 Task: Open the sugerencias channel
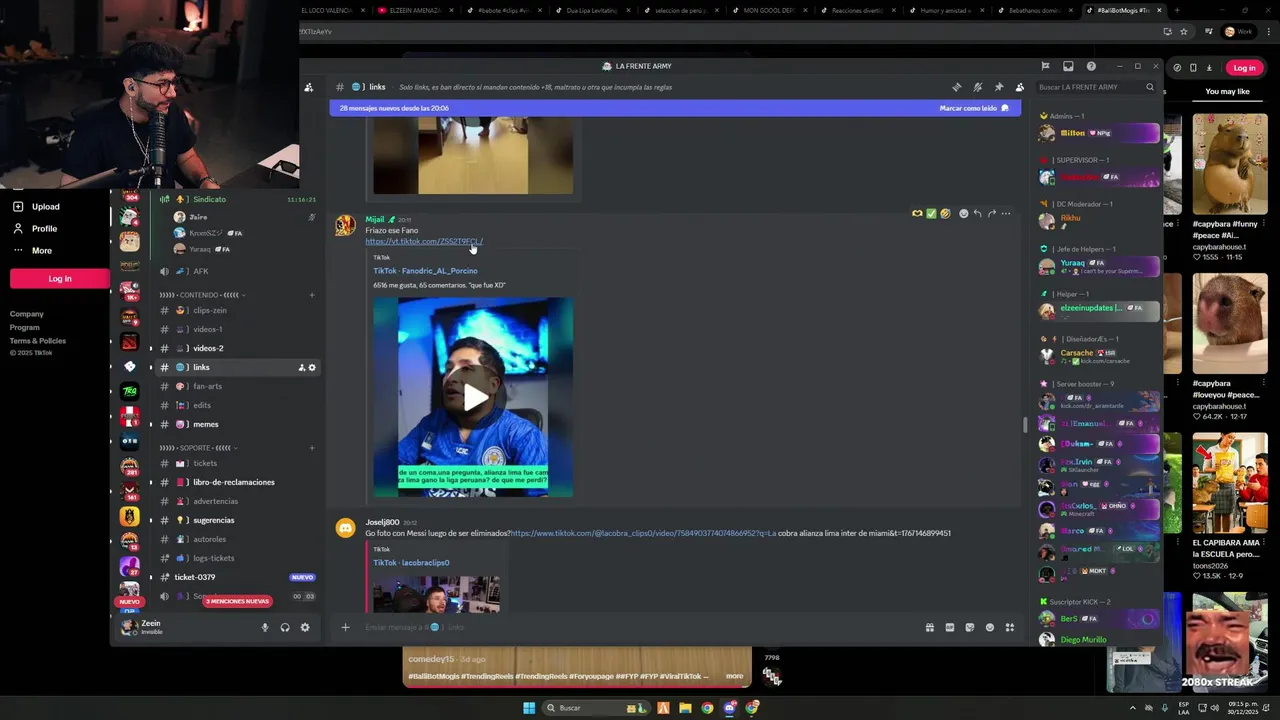click(x=237, y=520)
